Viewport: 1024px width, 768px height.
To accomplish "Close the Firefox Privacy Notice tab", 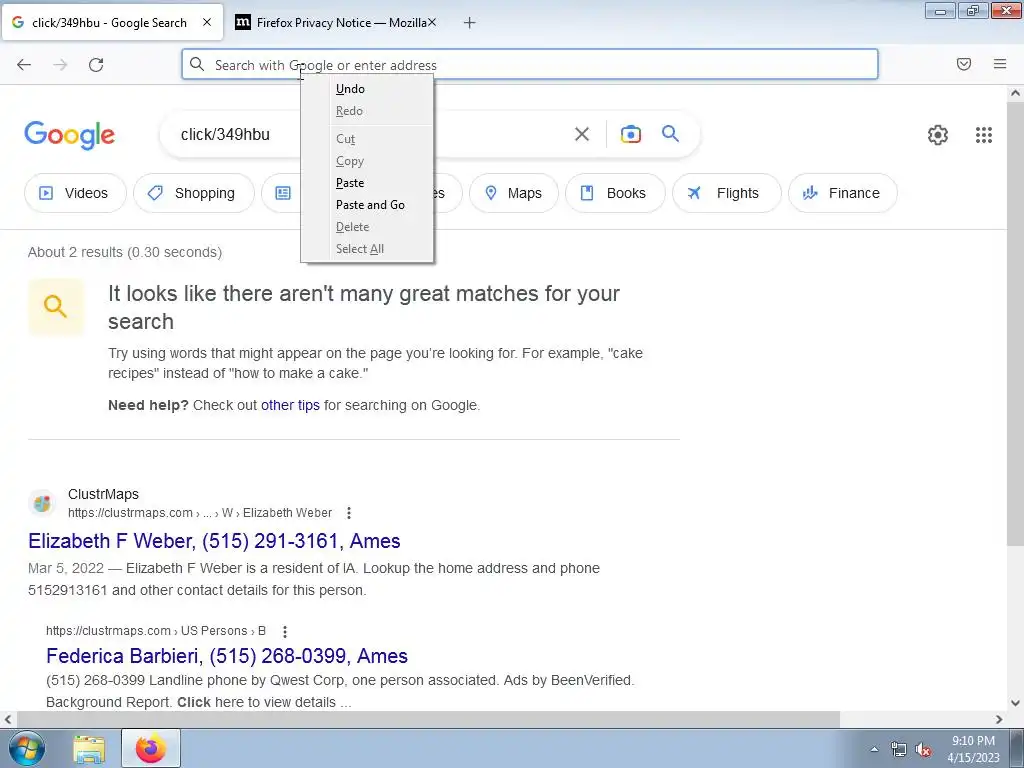I will [432, 22].
